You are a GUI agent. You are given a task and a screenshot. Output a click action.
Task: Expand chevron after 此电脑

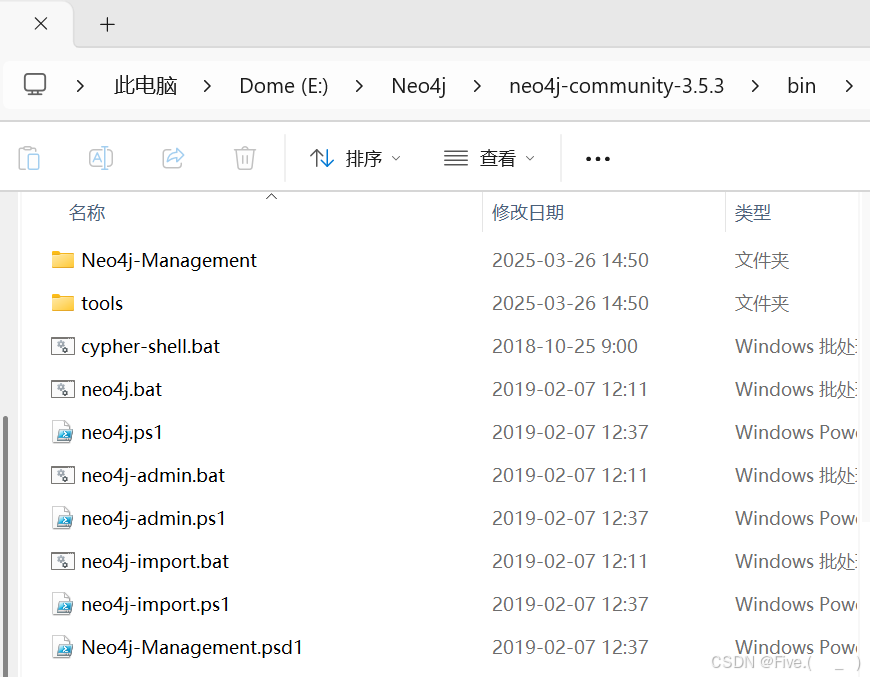click(207, 86)
